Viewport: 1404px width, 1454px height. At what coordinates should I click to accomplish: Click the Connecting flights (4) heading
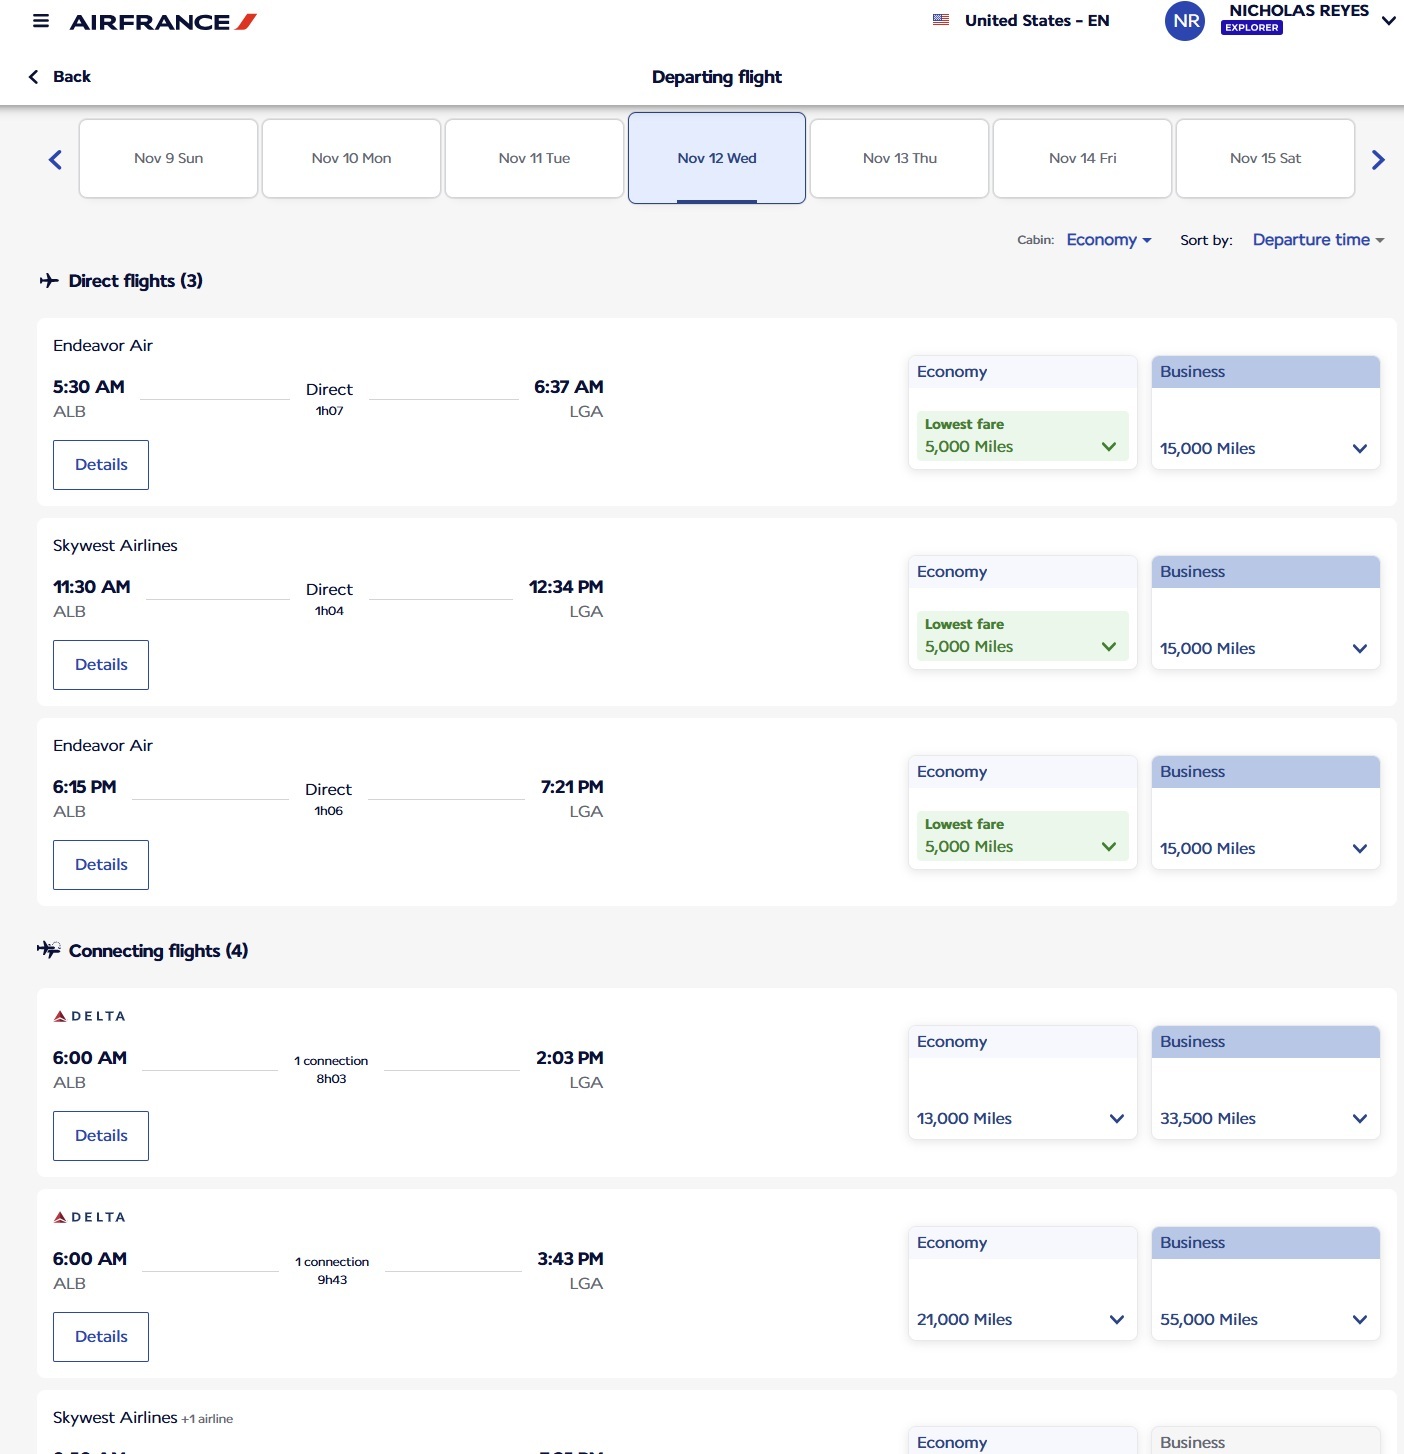158,951
